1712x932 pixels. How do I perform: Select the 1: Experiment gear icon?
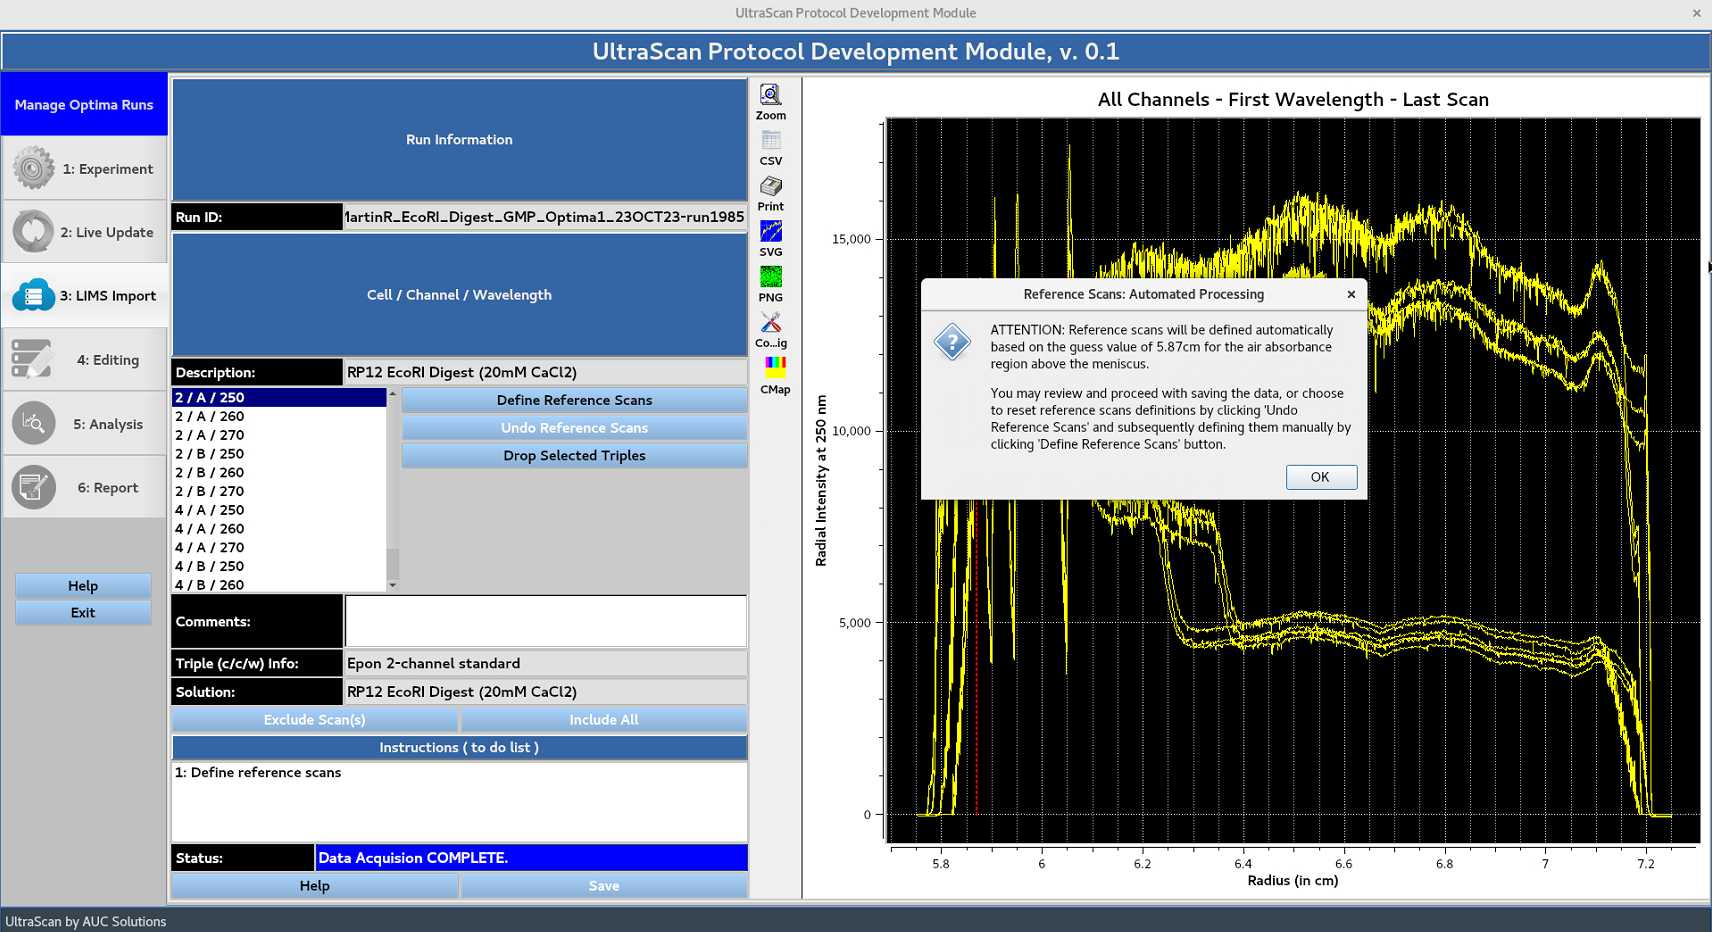point(33,167)
